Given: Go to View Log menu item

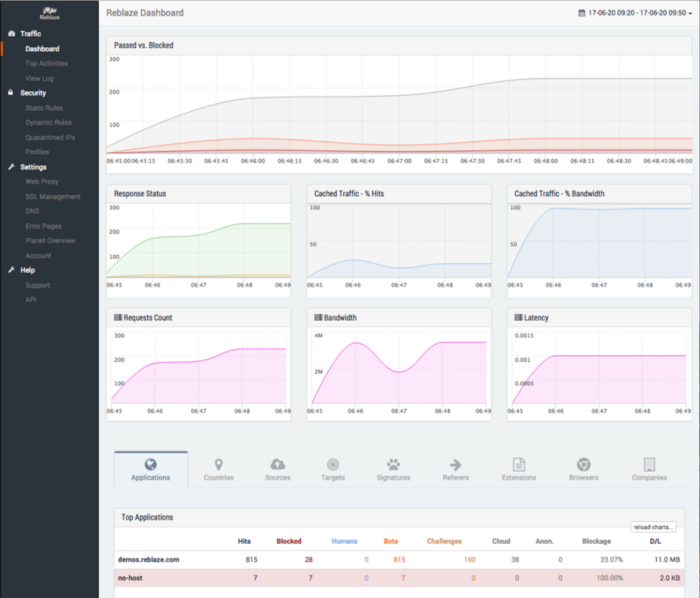Looking at the screenshot, I should point(39,78).
